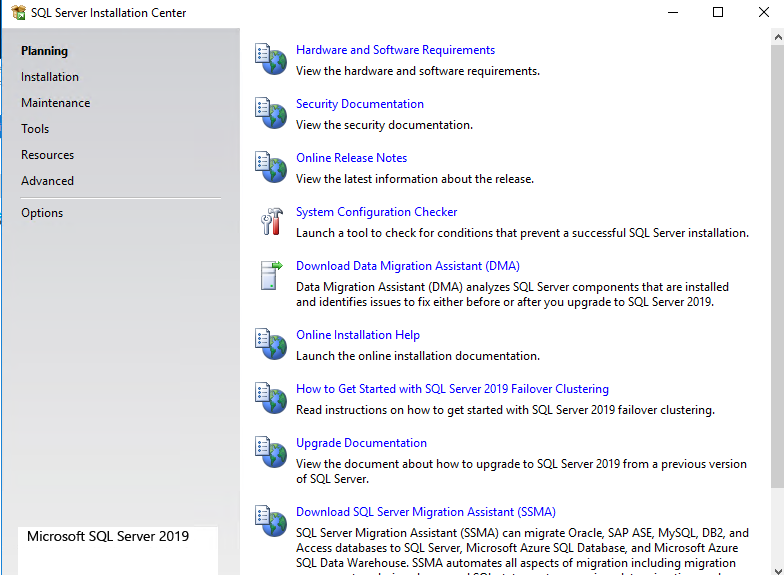Switch to the Options category
This screenshot has height=575, width=784.
(x=42, y=213)
